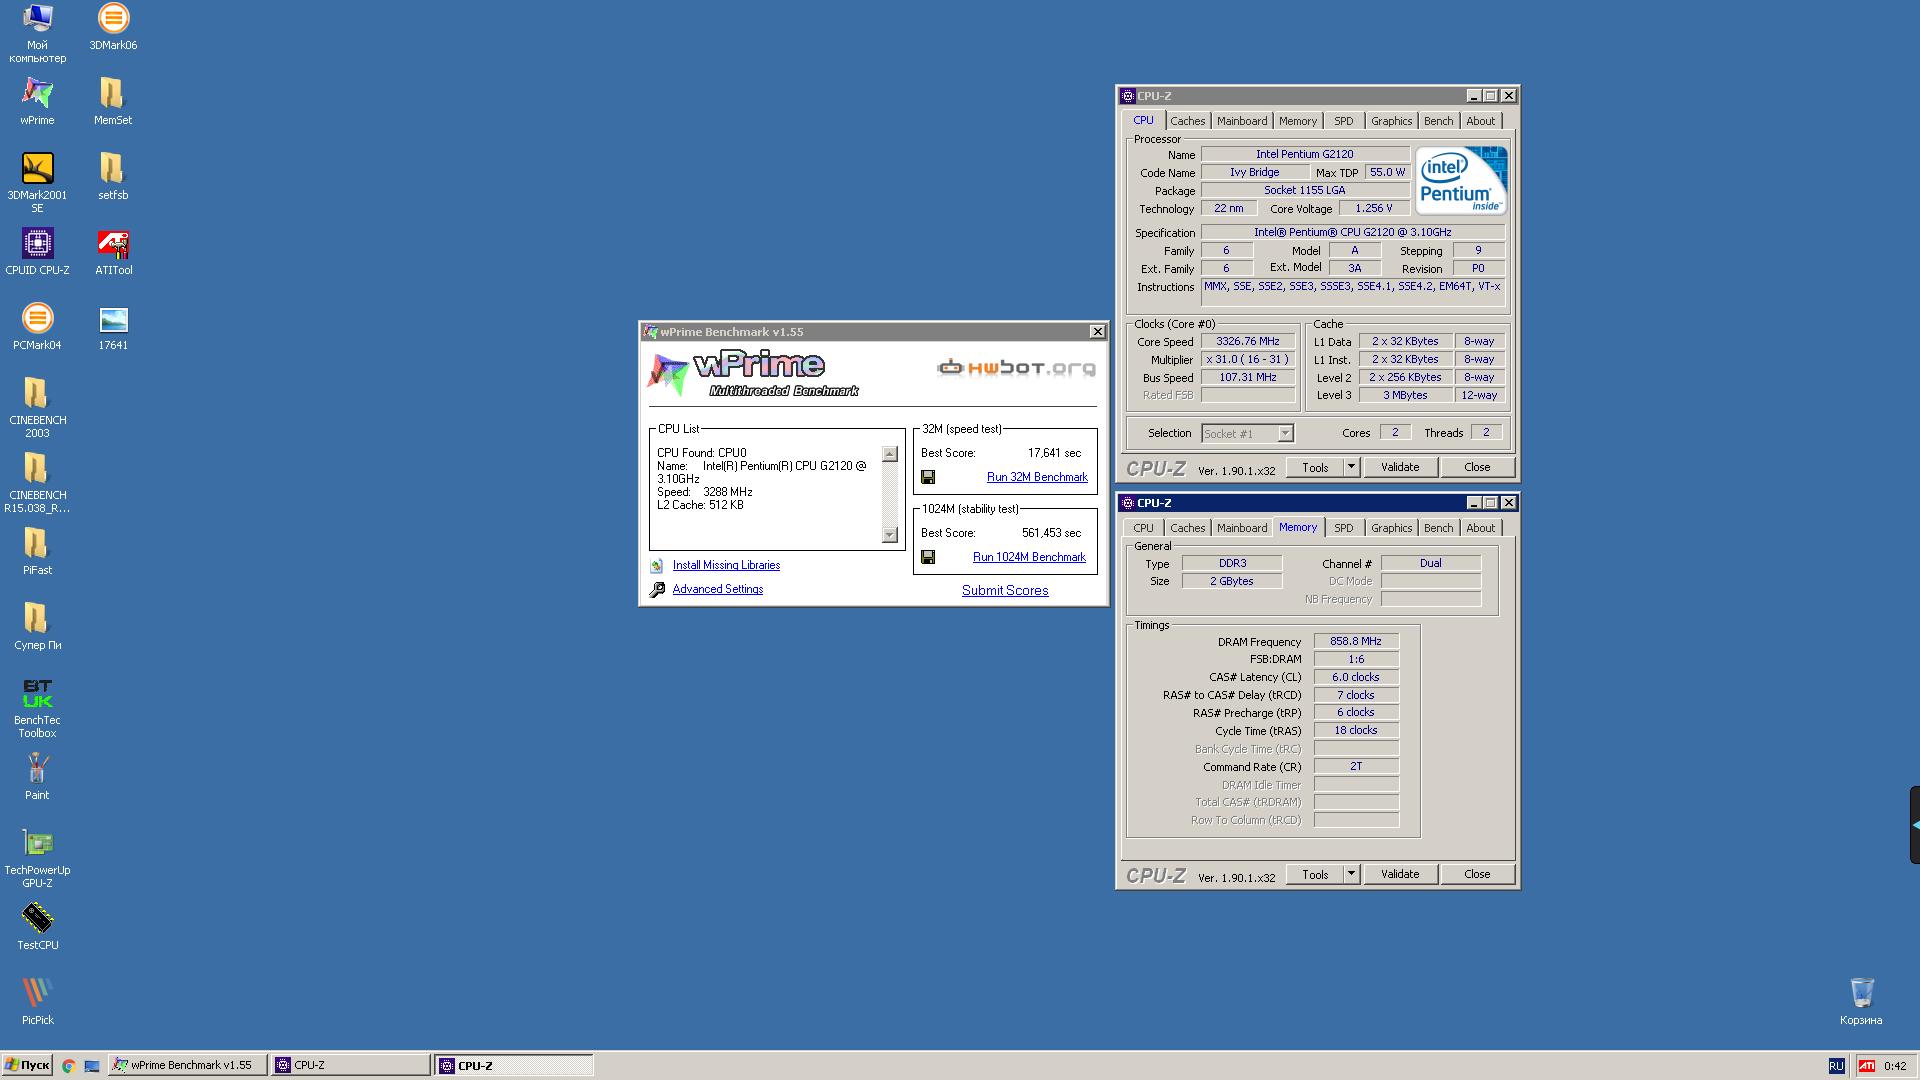Launch the TestCPU desktop shortcut
The image size is (1920, 1080).
pos(37,926)
